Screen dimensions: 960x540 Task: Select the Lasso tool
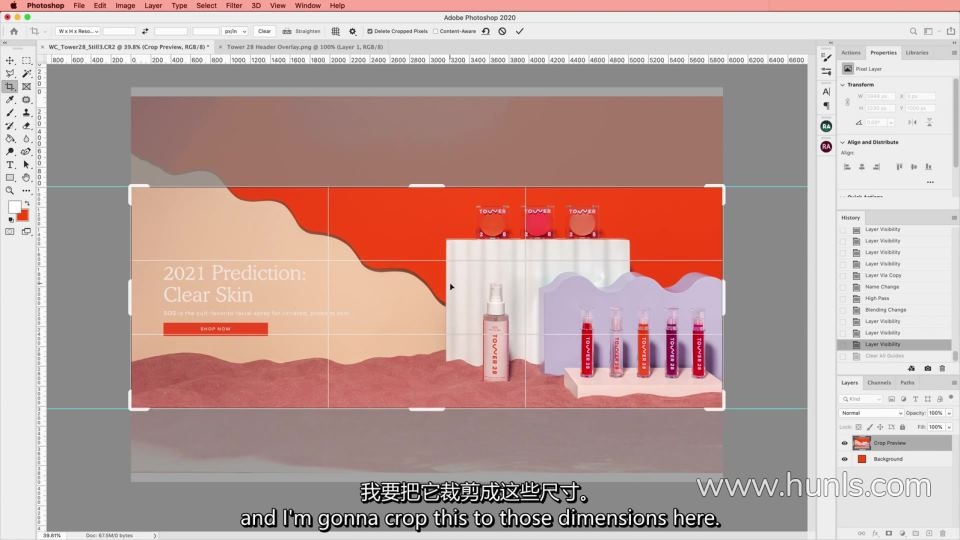tap(10, 73)
